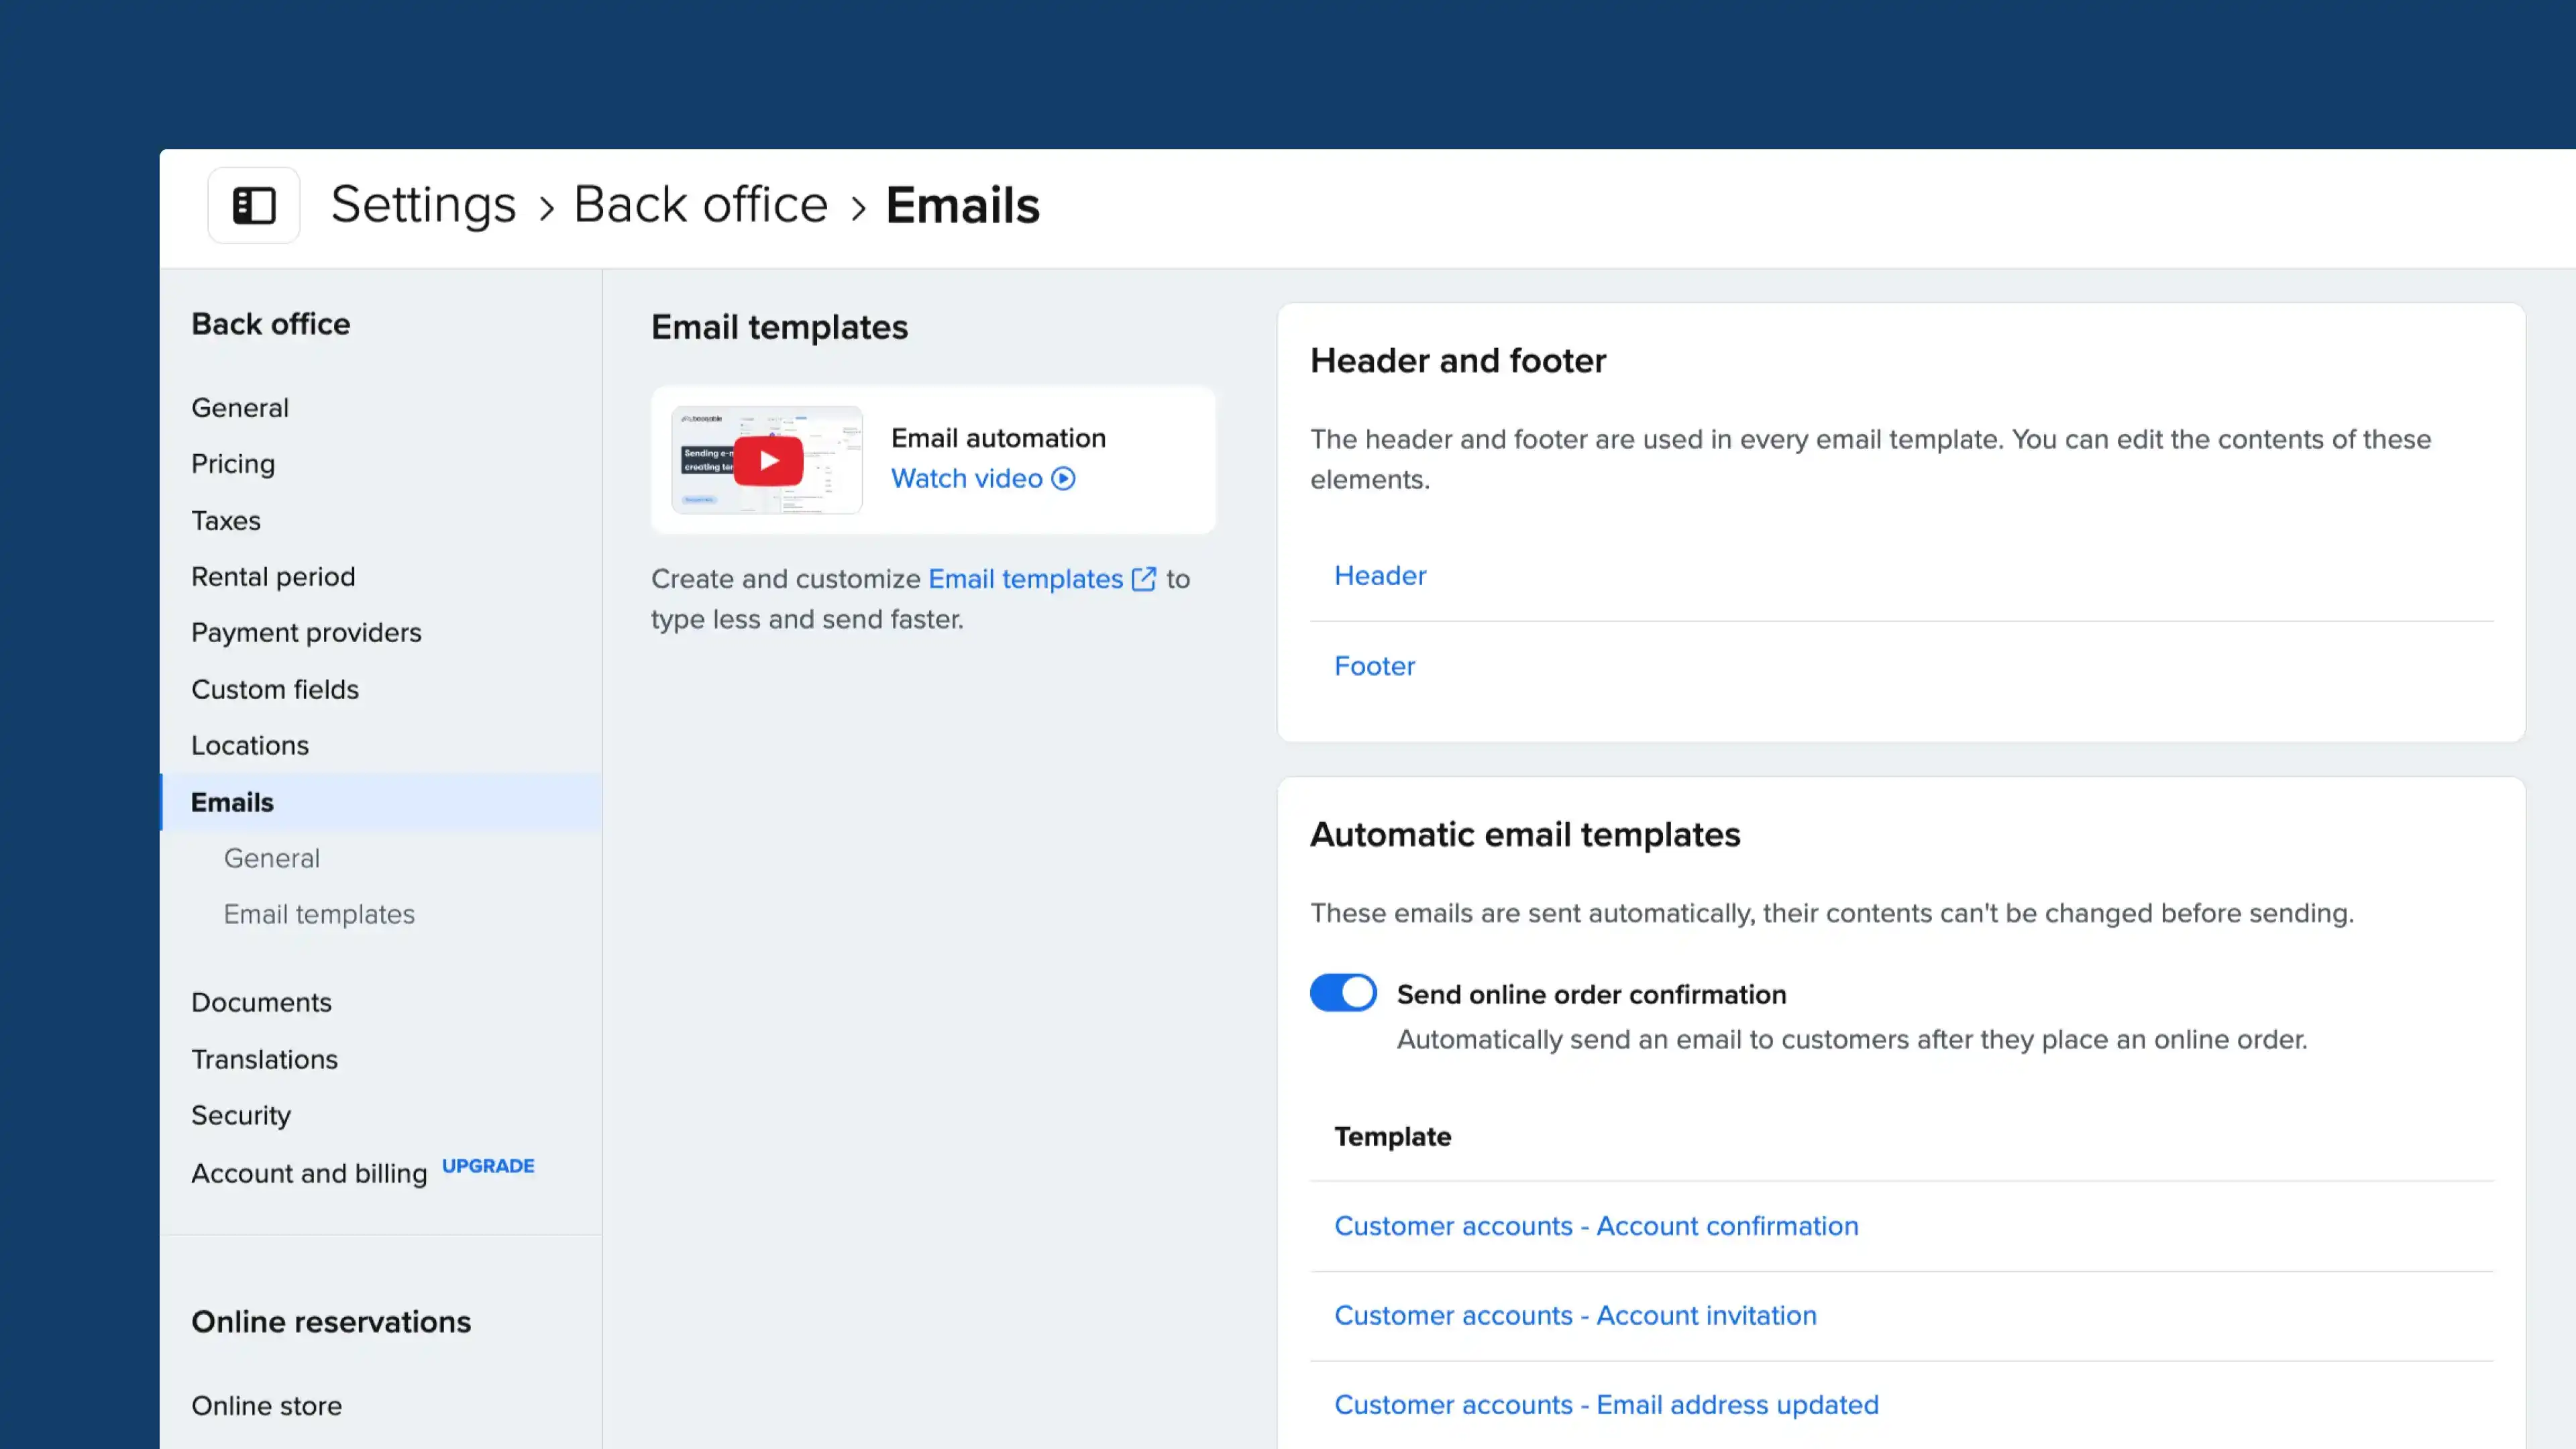Open Documents settings
The image size is (2576, 1449).
[261, 1001]
